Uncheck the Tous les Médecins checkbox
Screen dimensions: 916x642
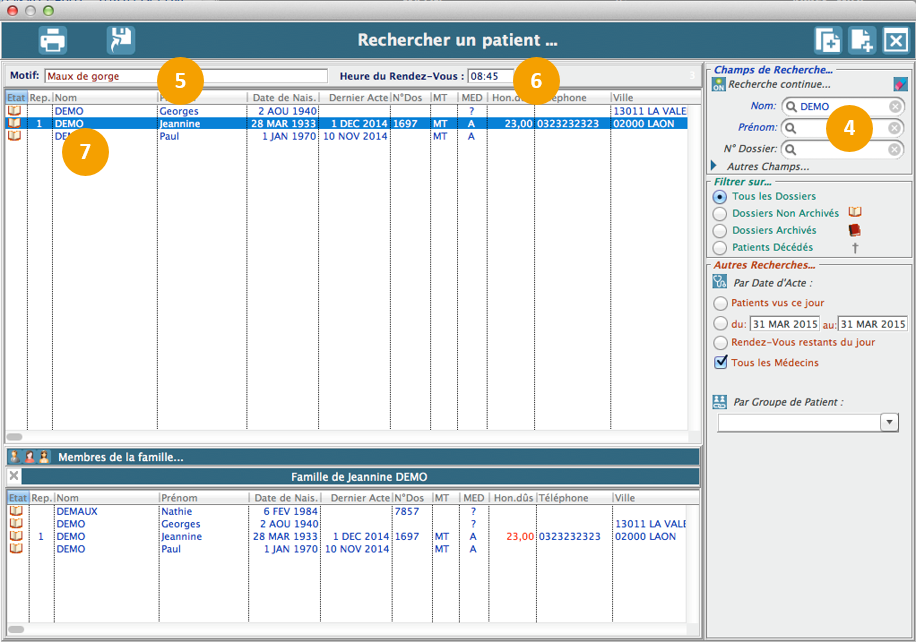point(721,362)
